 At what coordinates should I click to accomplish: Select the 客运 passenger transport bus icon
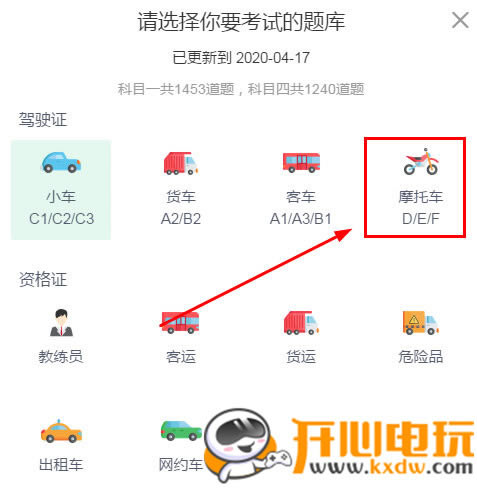click(x=180, y=322)
